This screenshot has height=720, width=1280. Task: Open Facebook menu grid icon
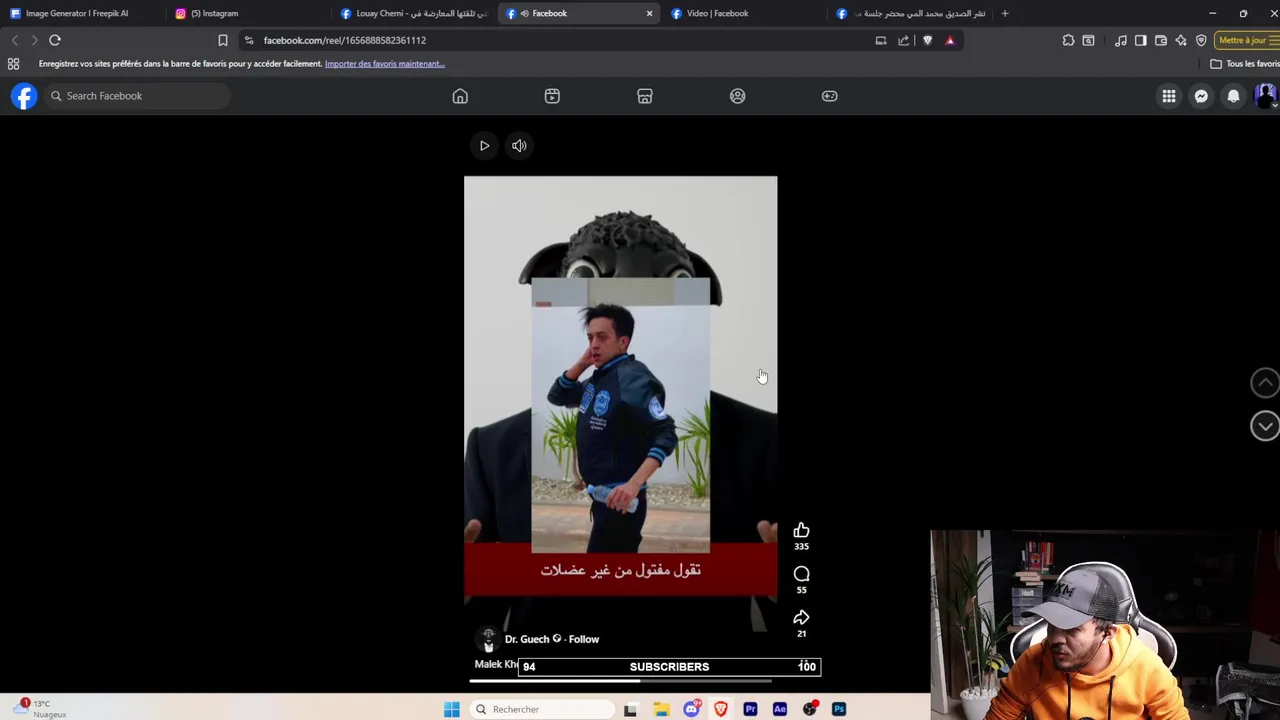pos(1169,96)
